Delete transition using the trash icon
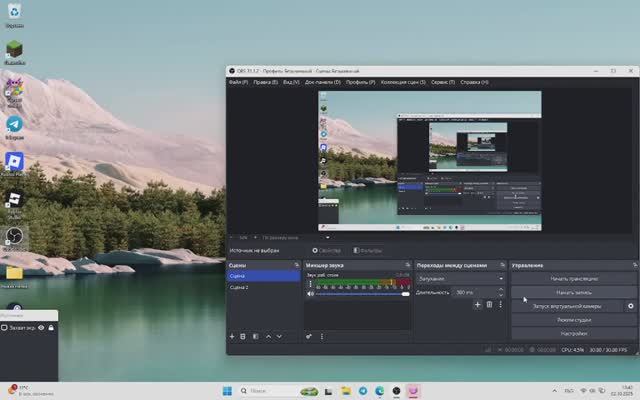The height and width of the screenshot is (400, 640). pos(489,304)
